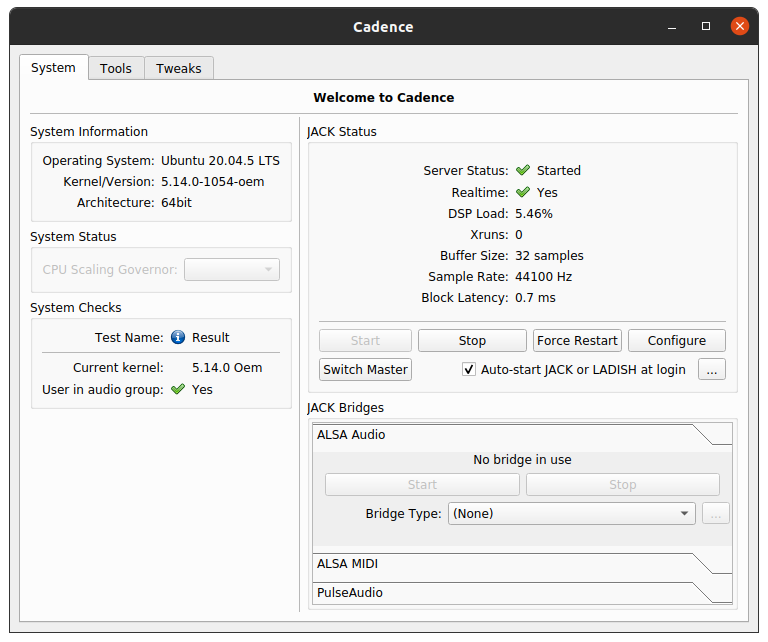Open the CPU Scaling Governor dropdown
This screenshot has height=642, width=768.
point(232,270)
